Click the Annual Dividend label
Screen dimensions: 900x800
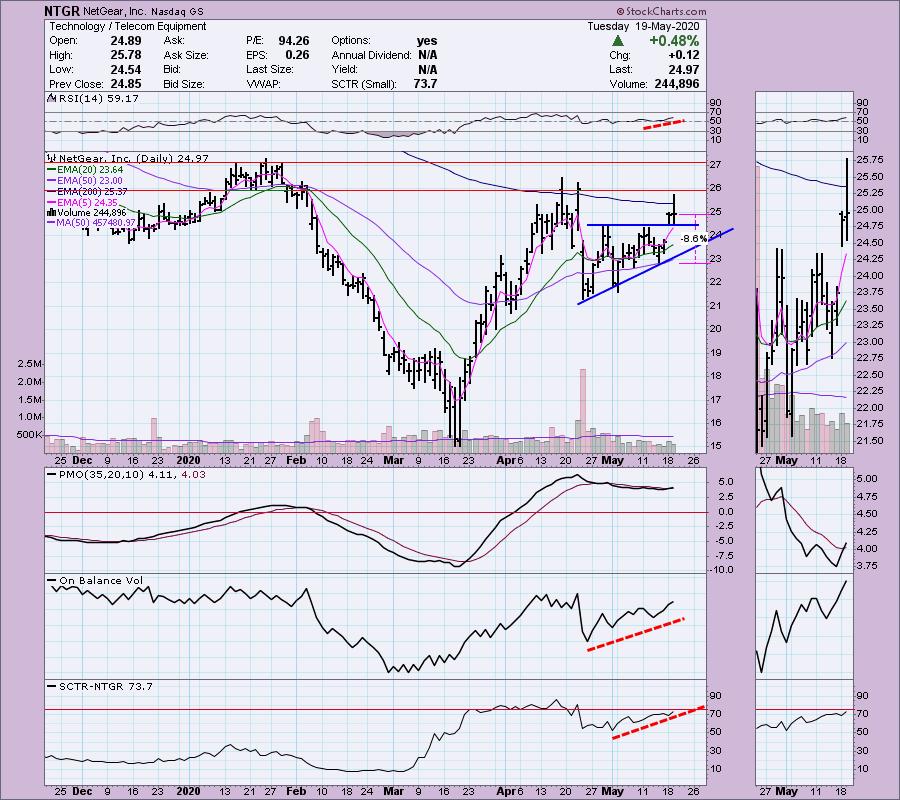[371, 55]
